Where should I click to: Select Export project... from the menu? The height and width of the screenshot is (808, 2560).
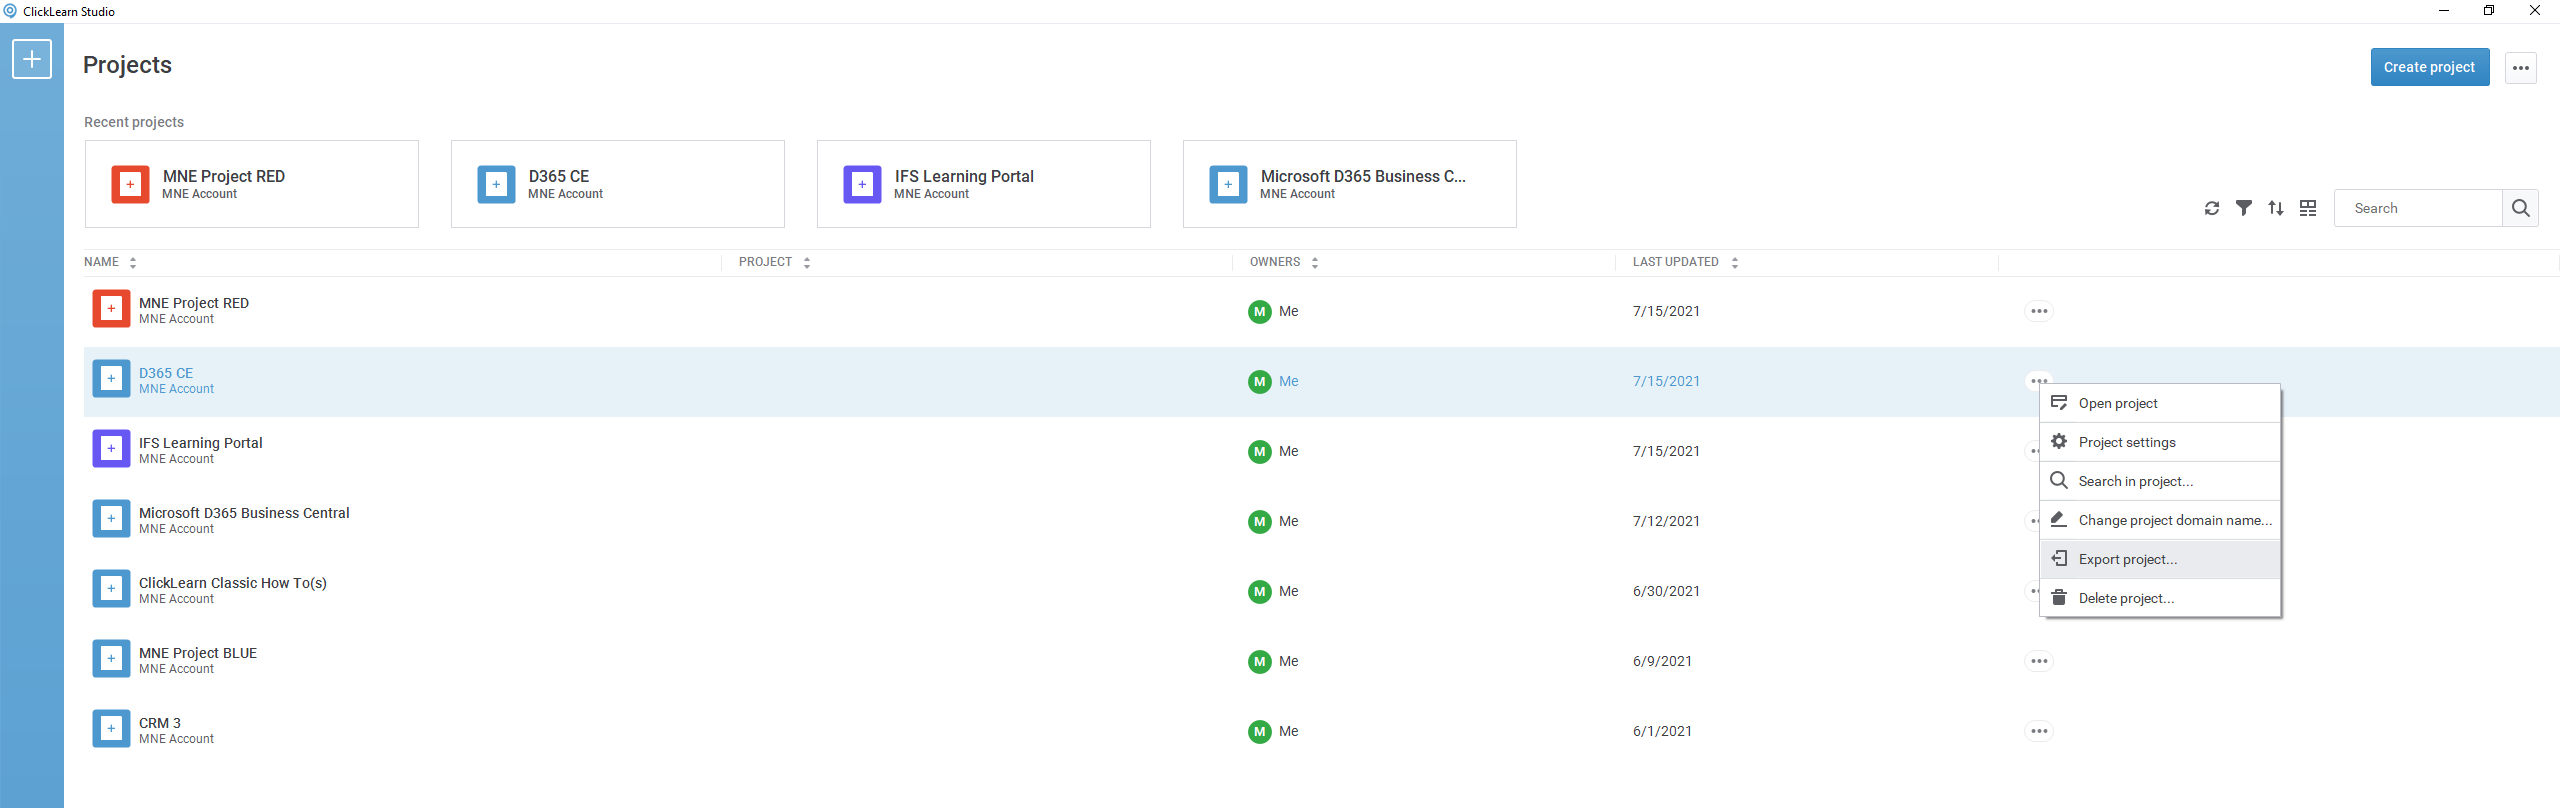2160,559
